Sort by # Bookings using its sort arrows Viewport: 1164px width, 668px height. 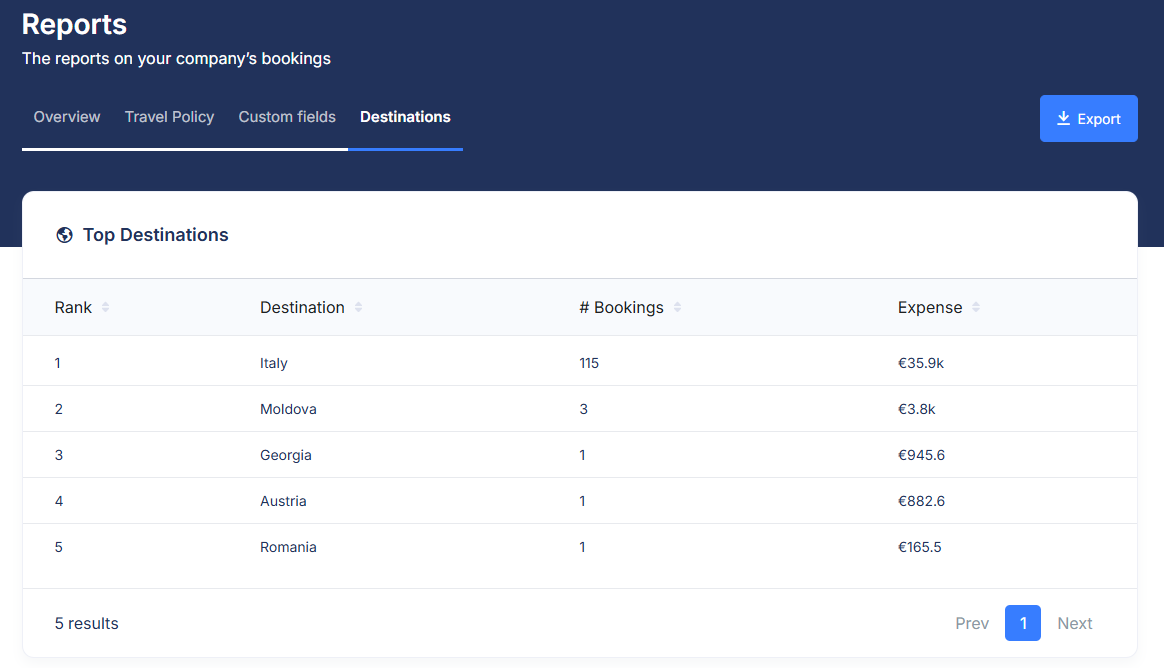point(677,307)
